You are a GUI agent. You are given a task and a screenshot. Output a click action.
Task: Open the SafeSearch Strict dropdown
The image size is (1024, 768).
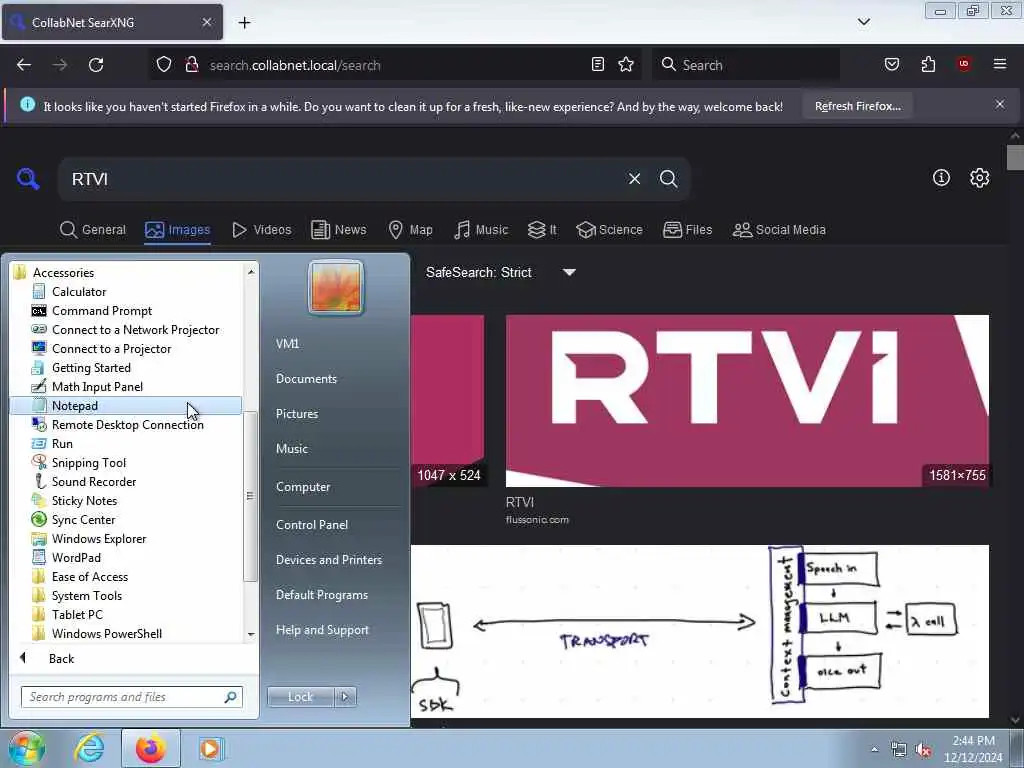click(502, 272)
